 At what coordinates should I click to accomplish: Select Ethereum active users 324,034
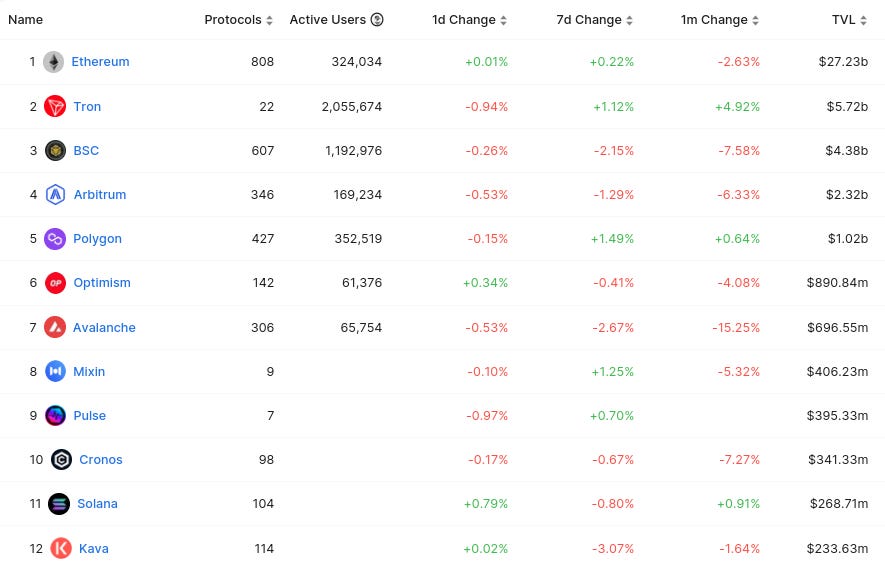point(356,62)
